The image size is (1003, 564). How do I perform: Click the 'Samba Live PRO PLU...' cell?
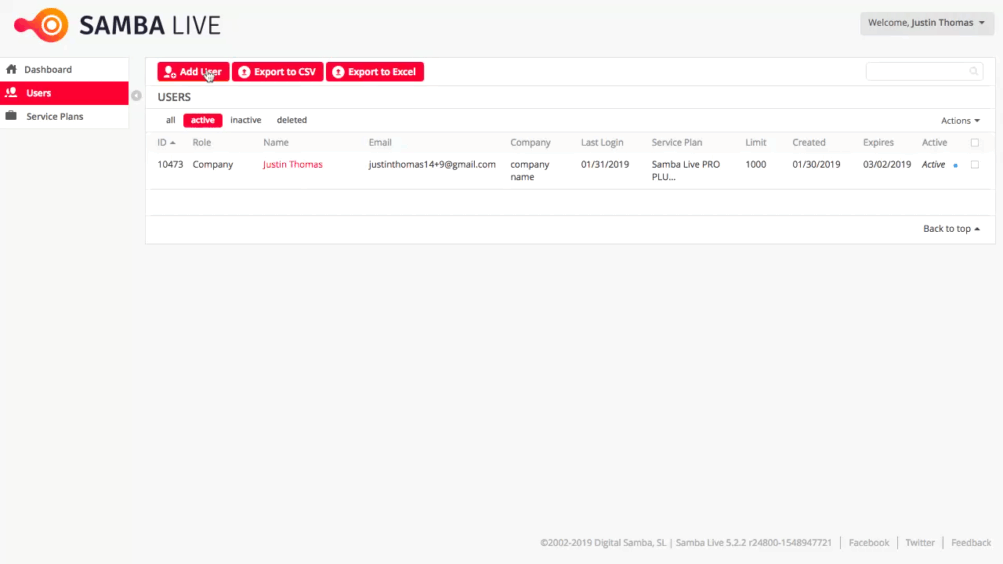[686, 171]
